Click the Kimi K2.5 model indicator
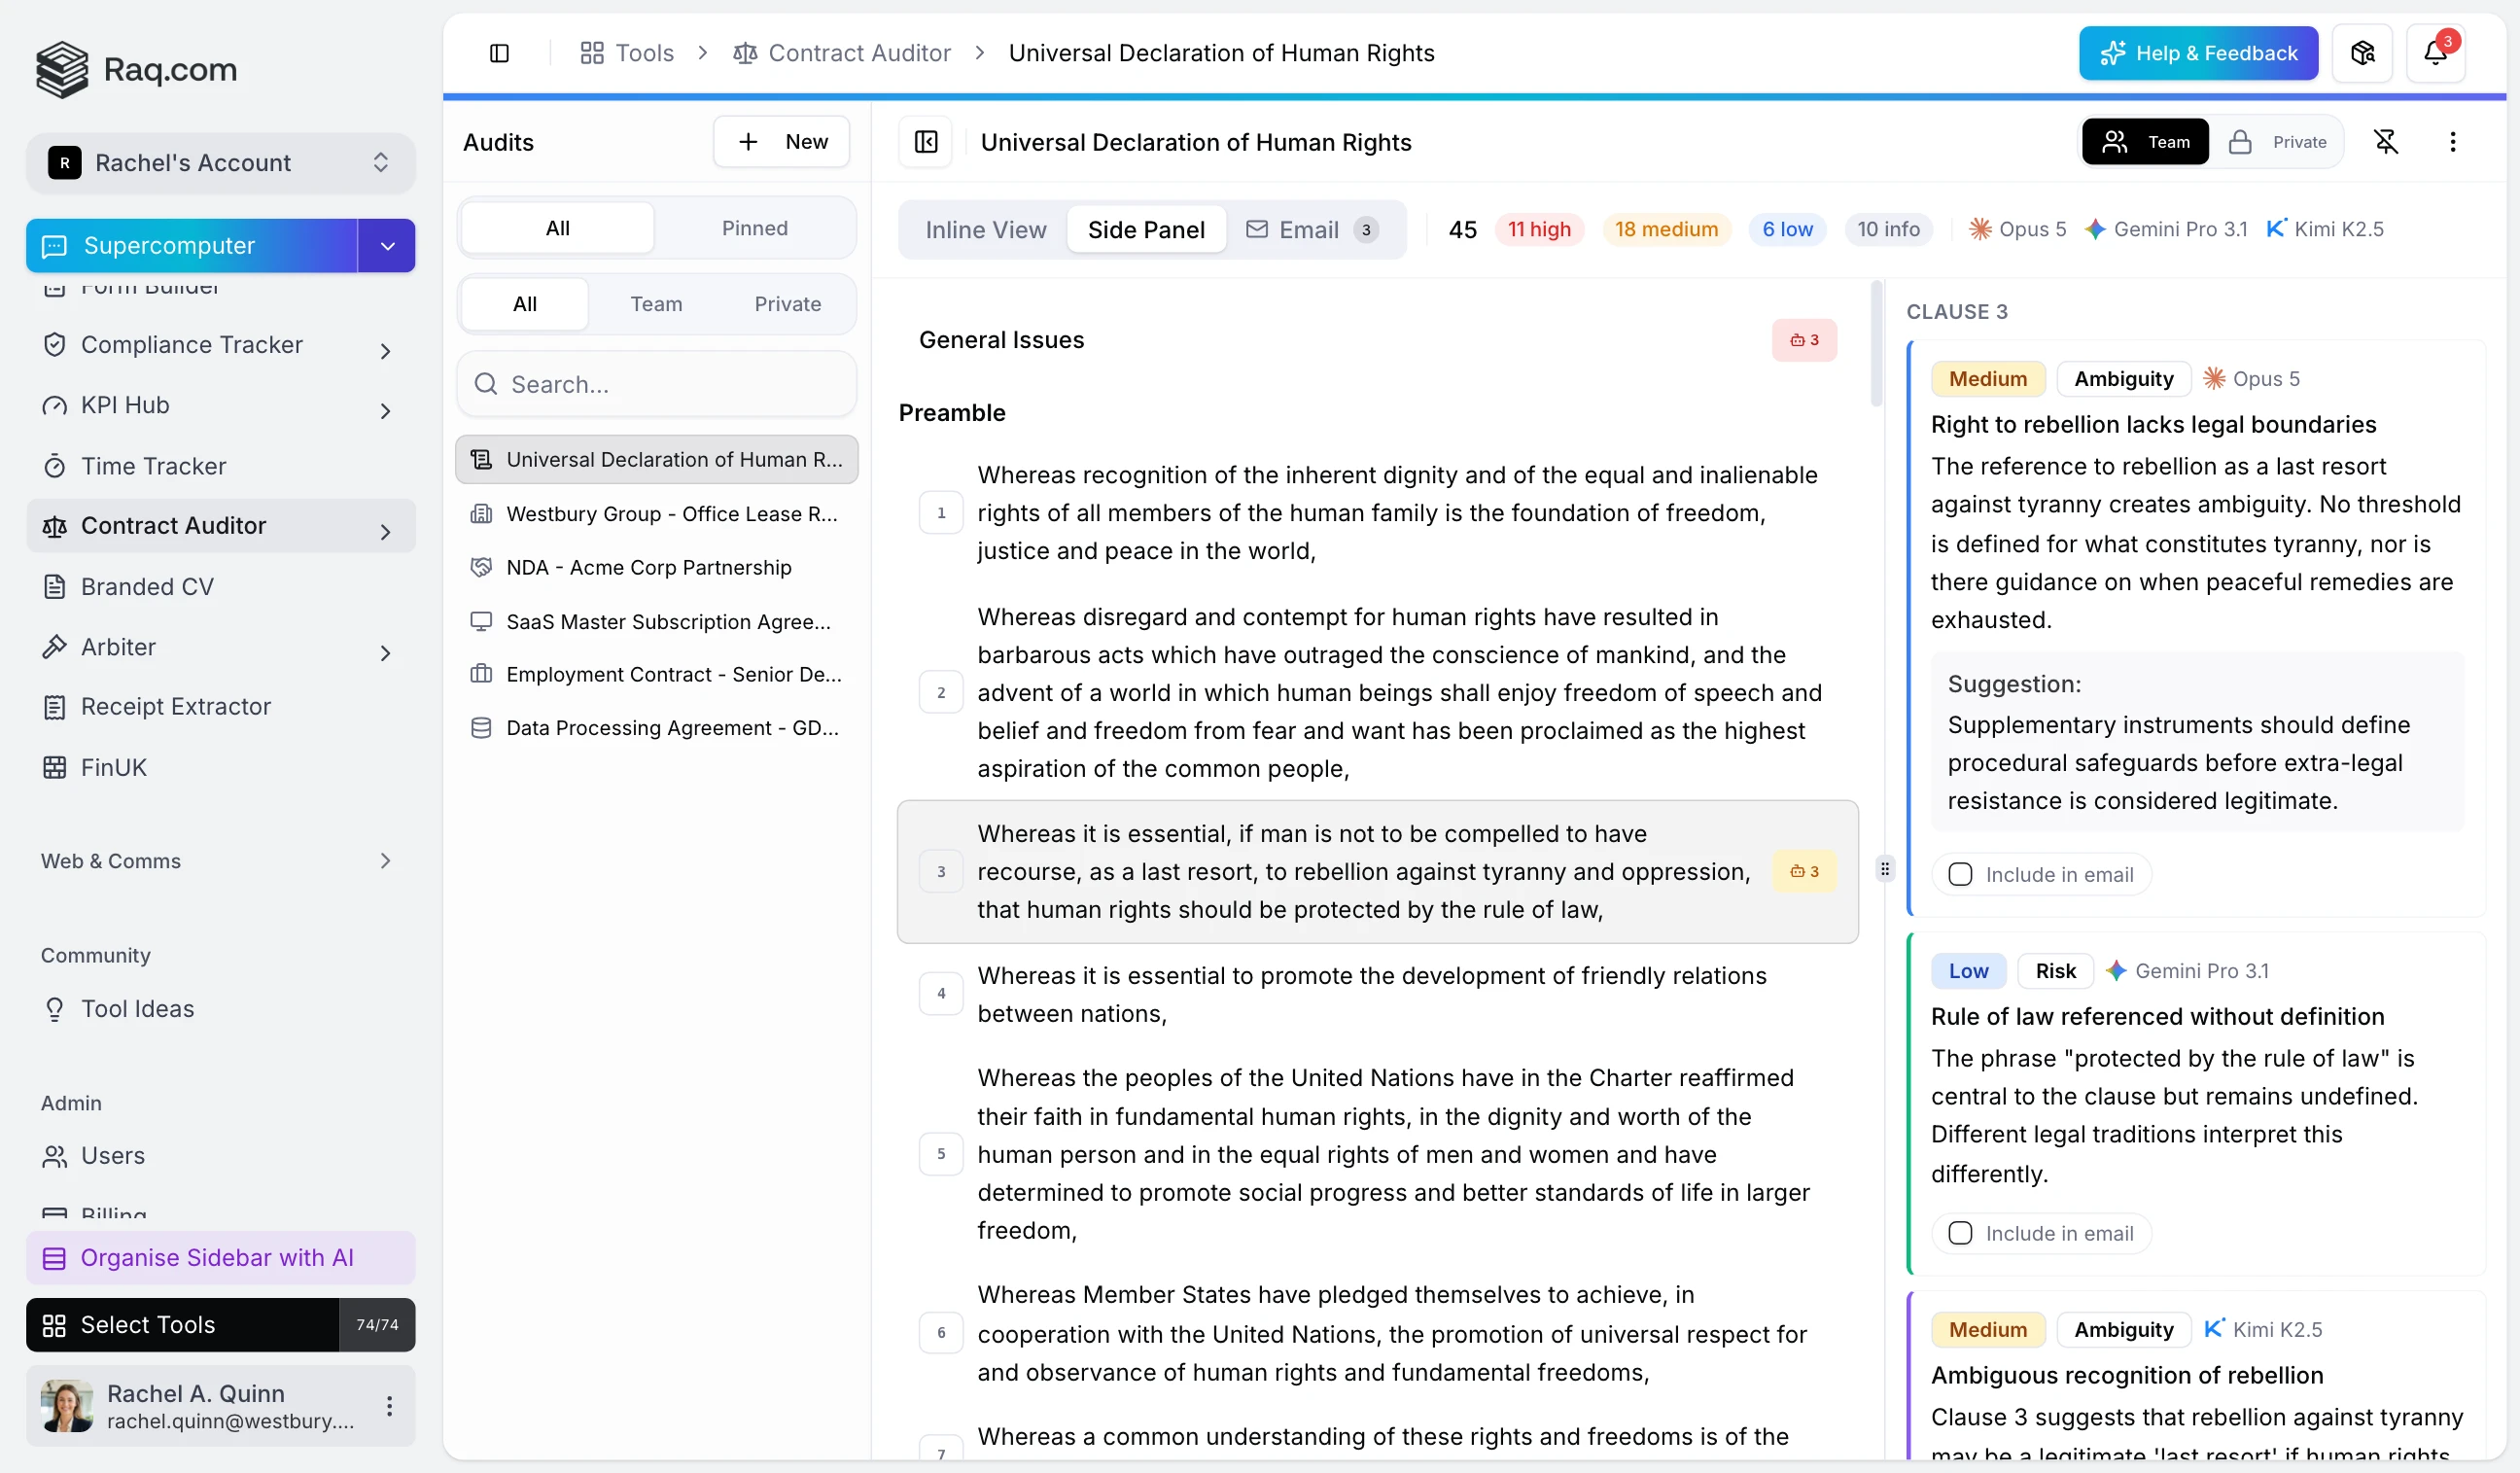 point(2325,229)
